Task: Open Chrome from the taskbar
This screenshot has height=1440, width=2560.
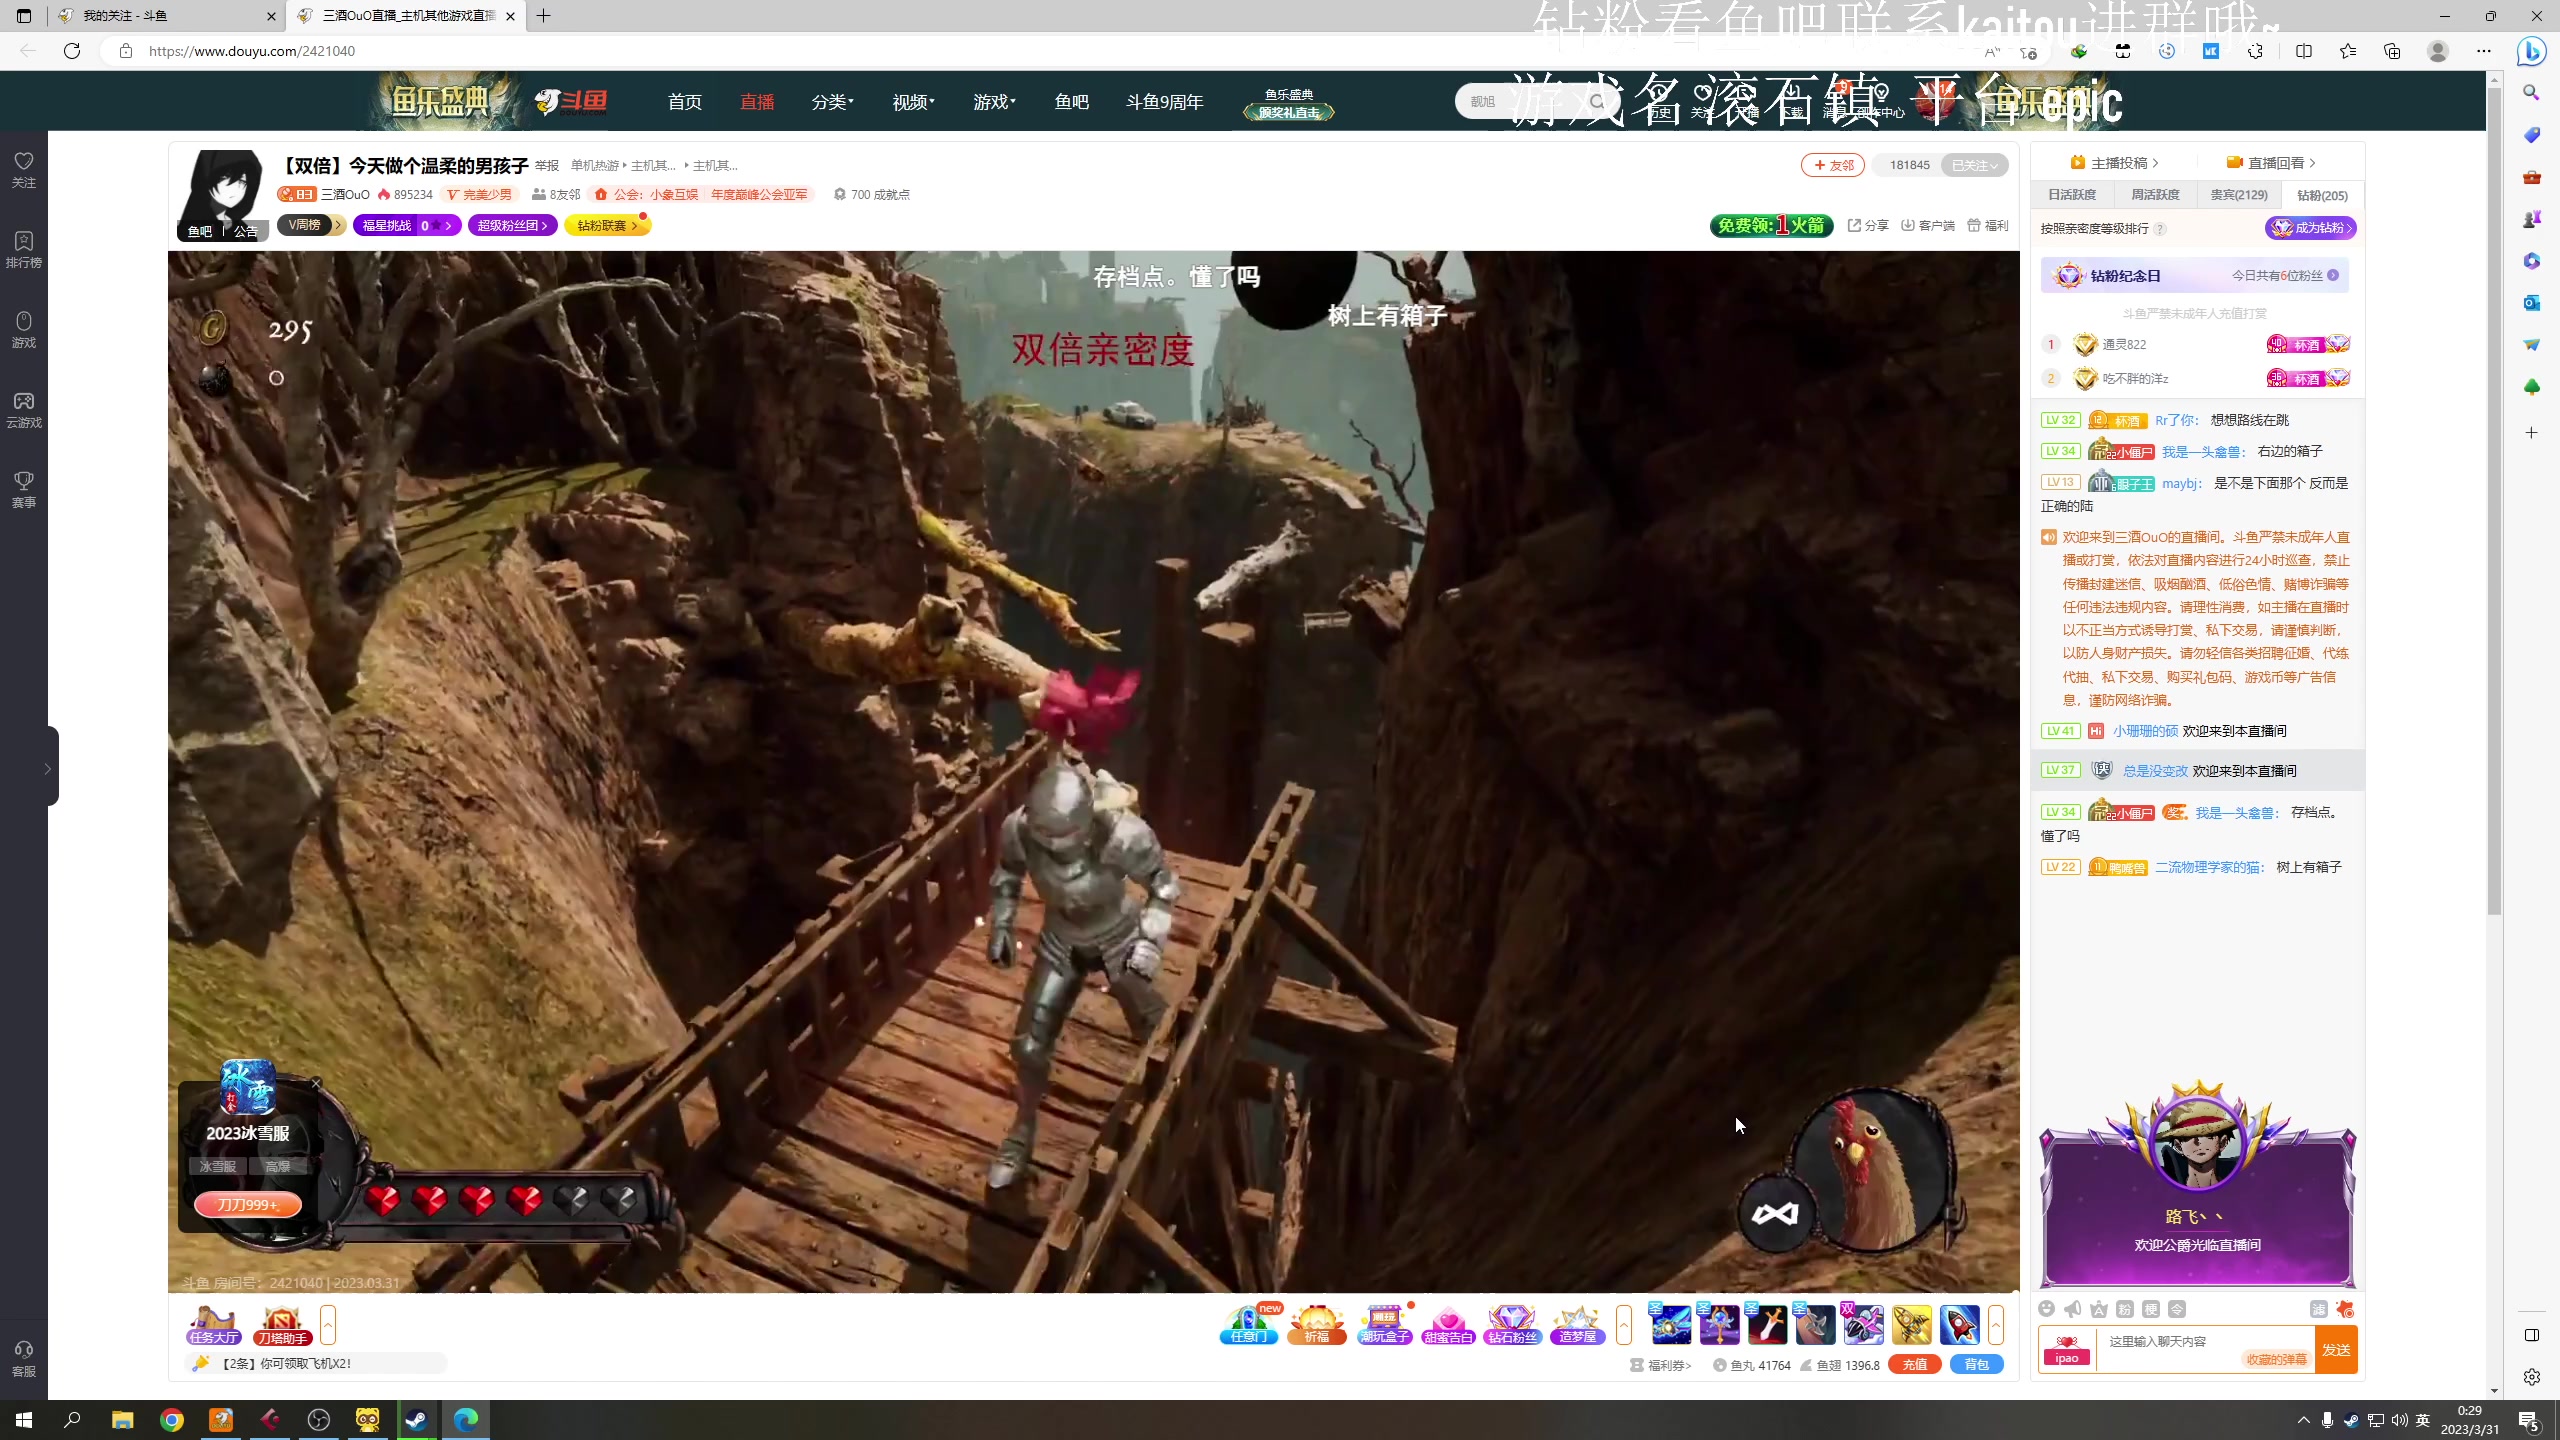Action: [172, 1420]
